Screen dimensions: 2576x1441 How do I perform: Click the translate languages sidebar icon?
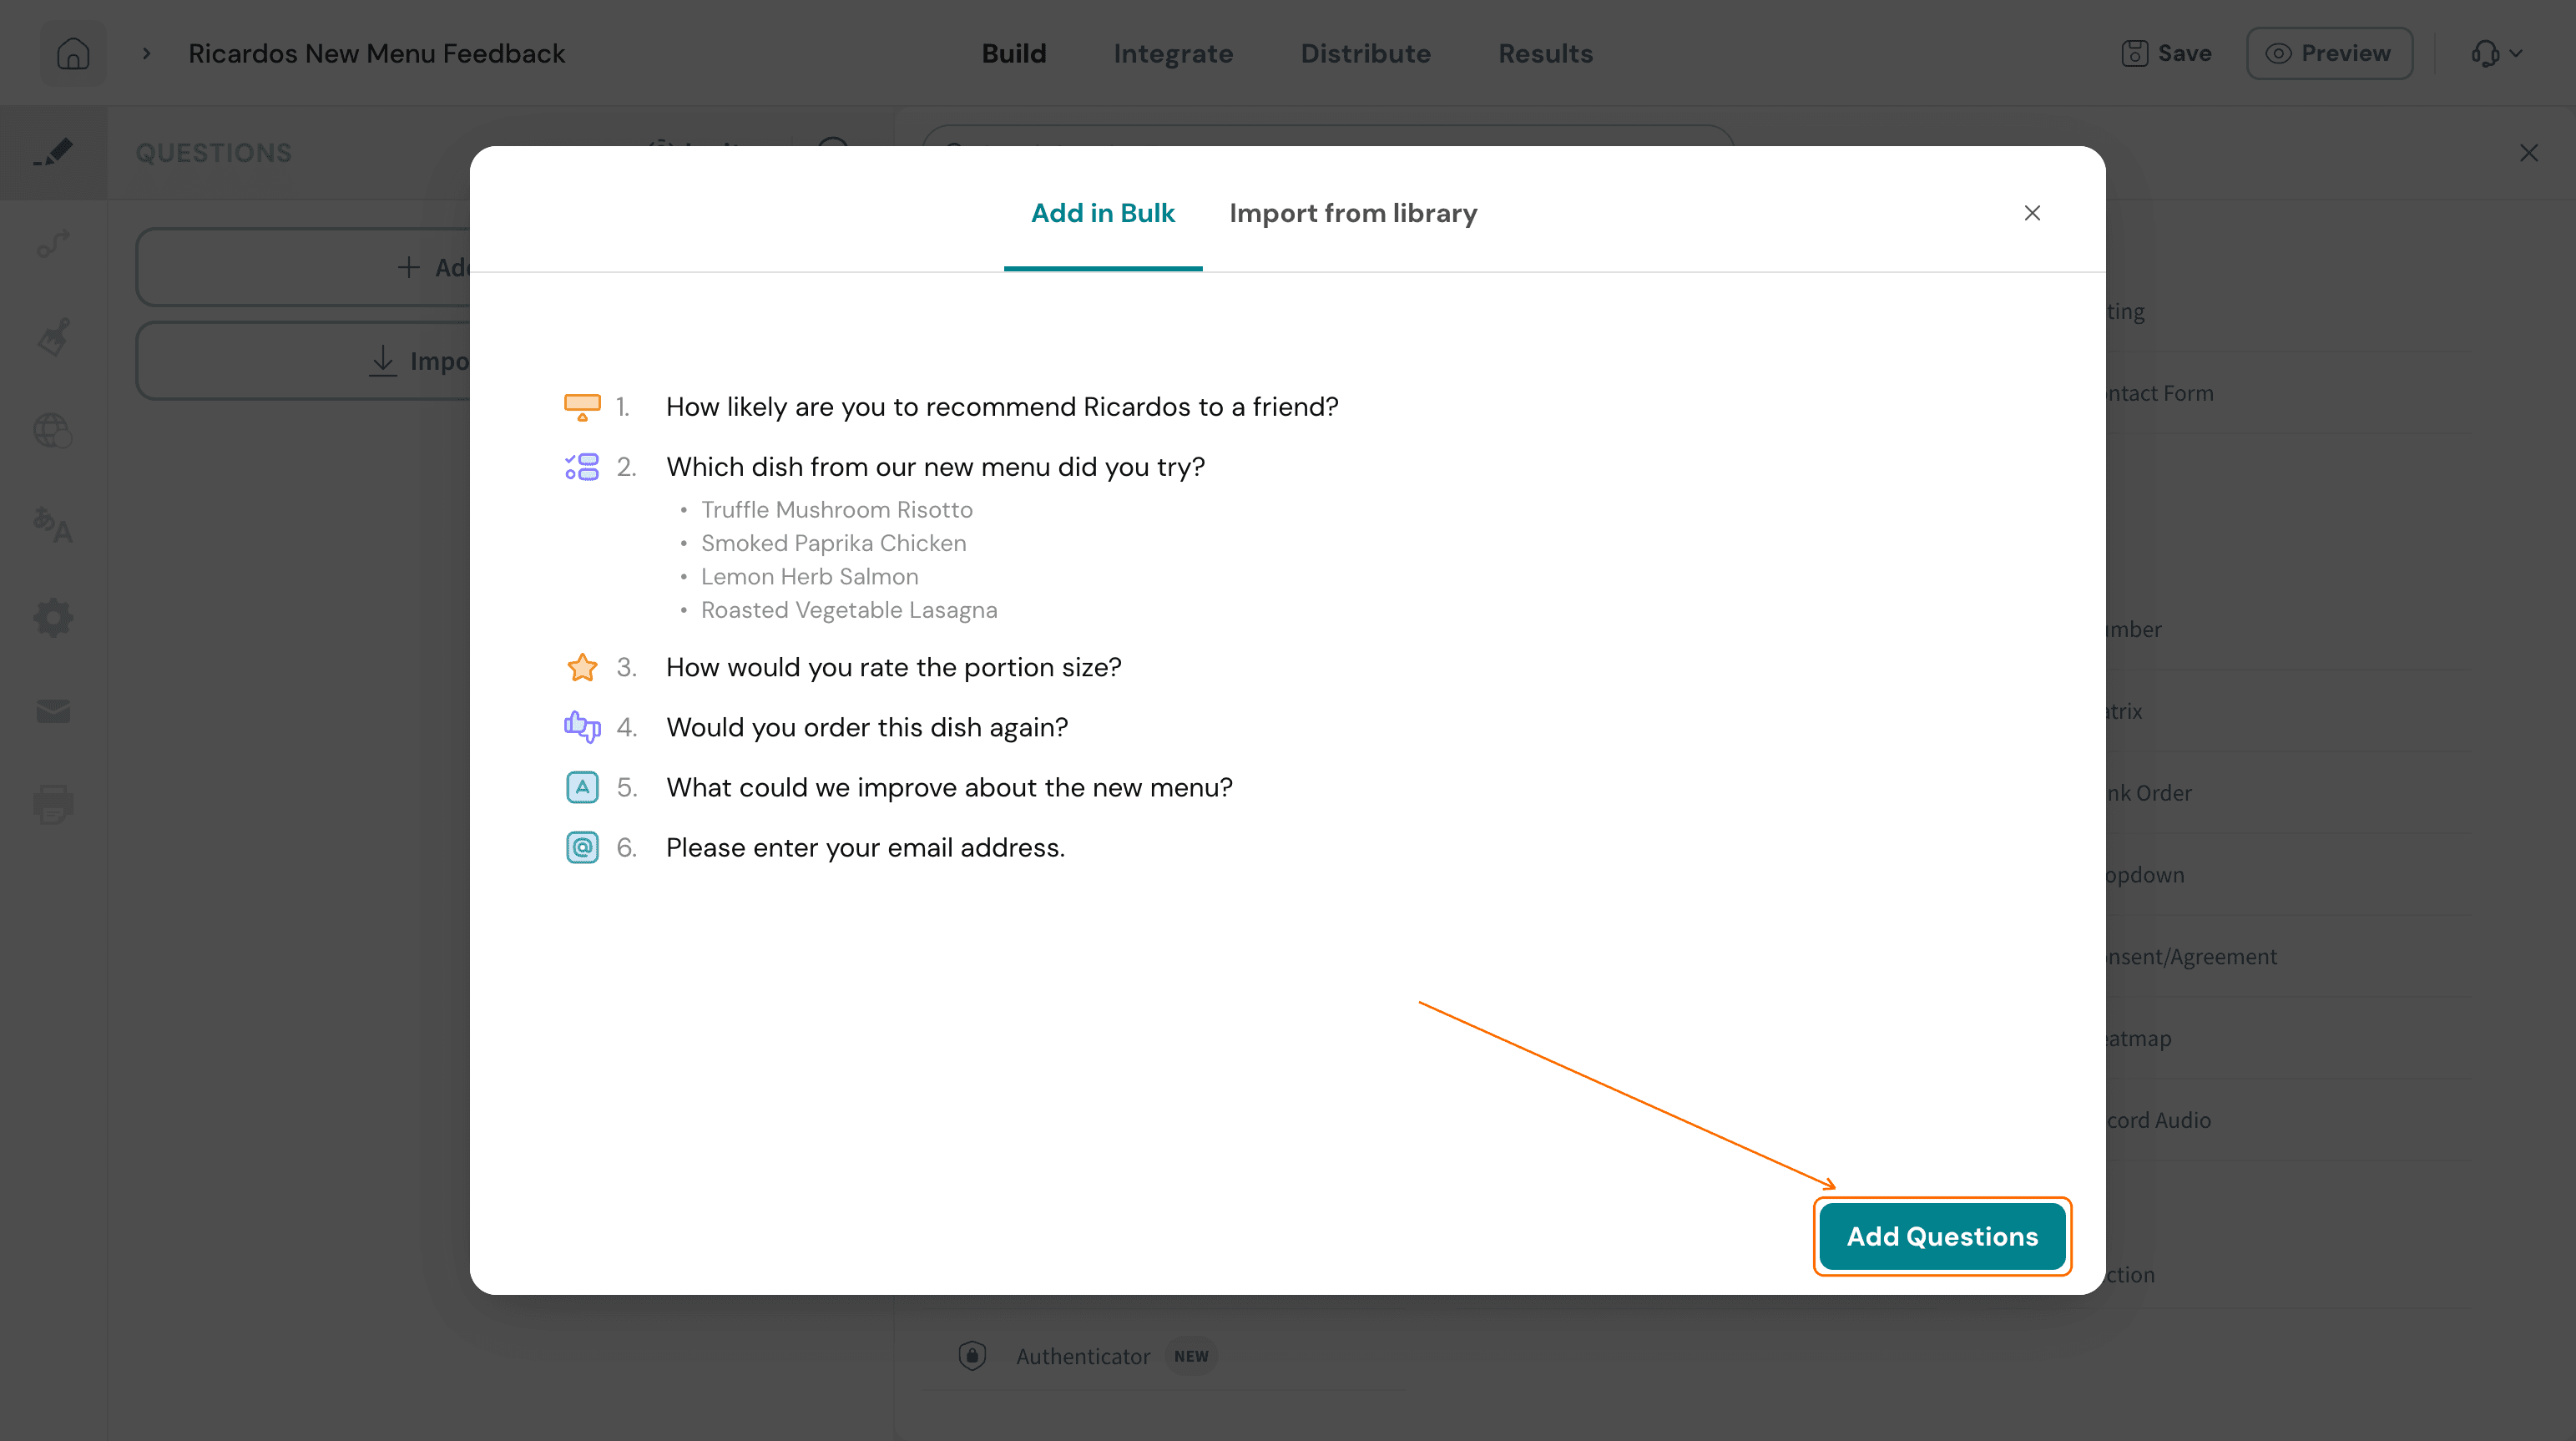(53, 524)
